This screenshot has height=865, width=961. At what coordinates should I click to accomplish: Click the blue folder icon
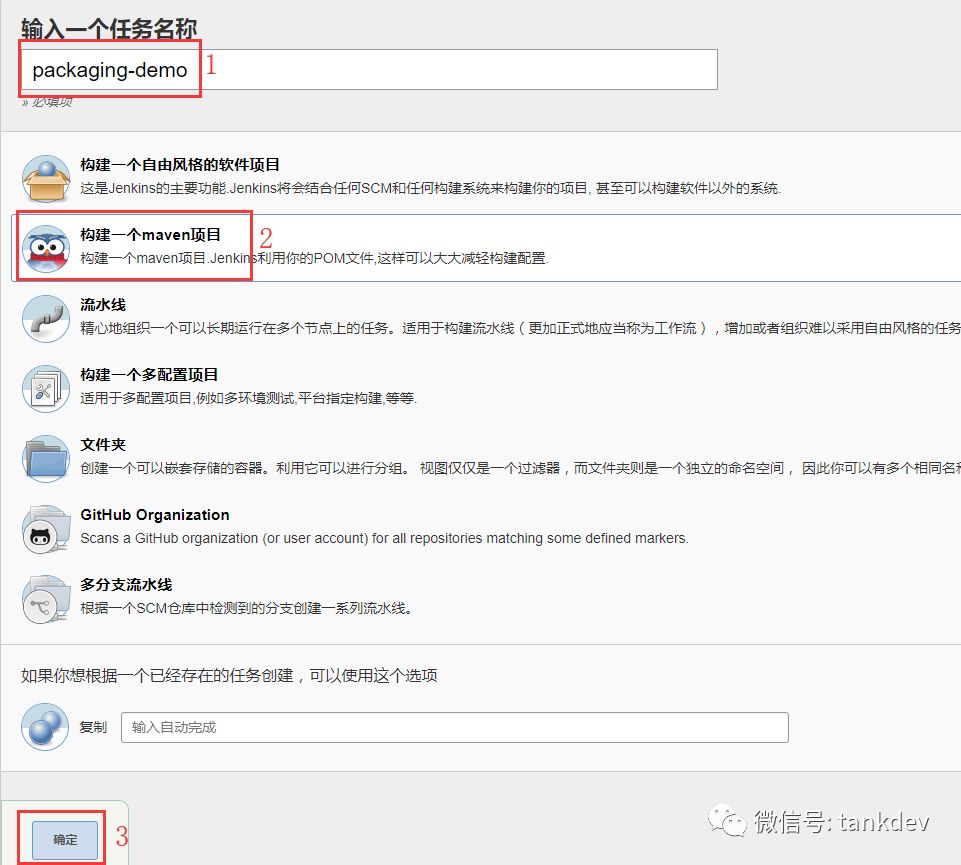(x=46, y=459)
